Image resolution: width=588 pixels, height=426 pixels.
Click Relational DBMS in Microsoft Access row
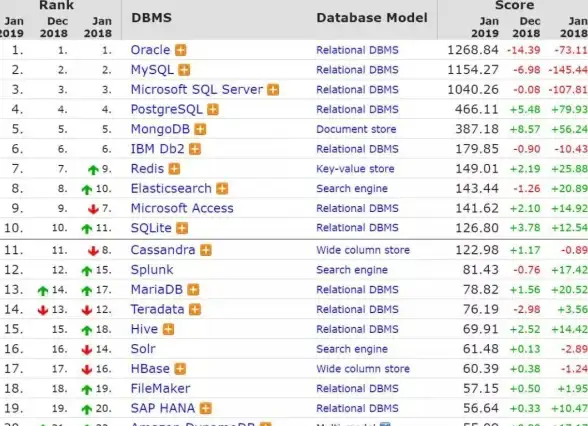[x=357, y=208]
